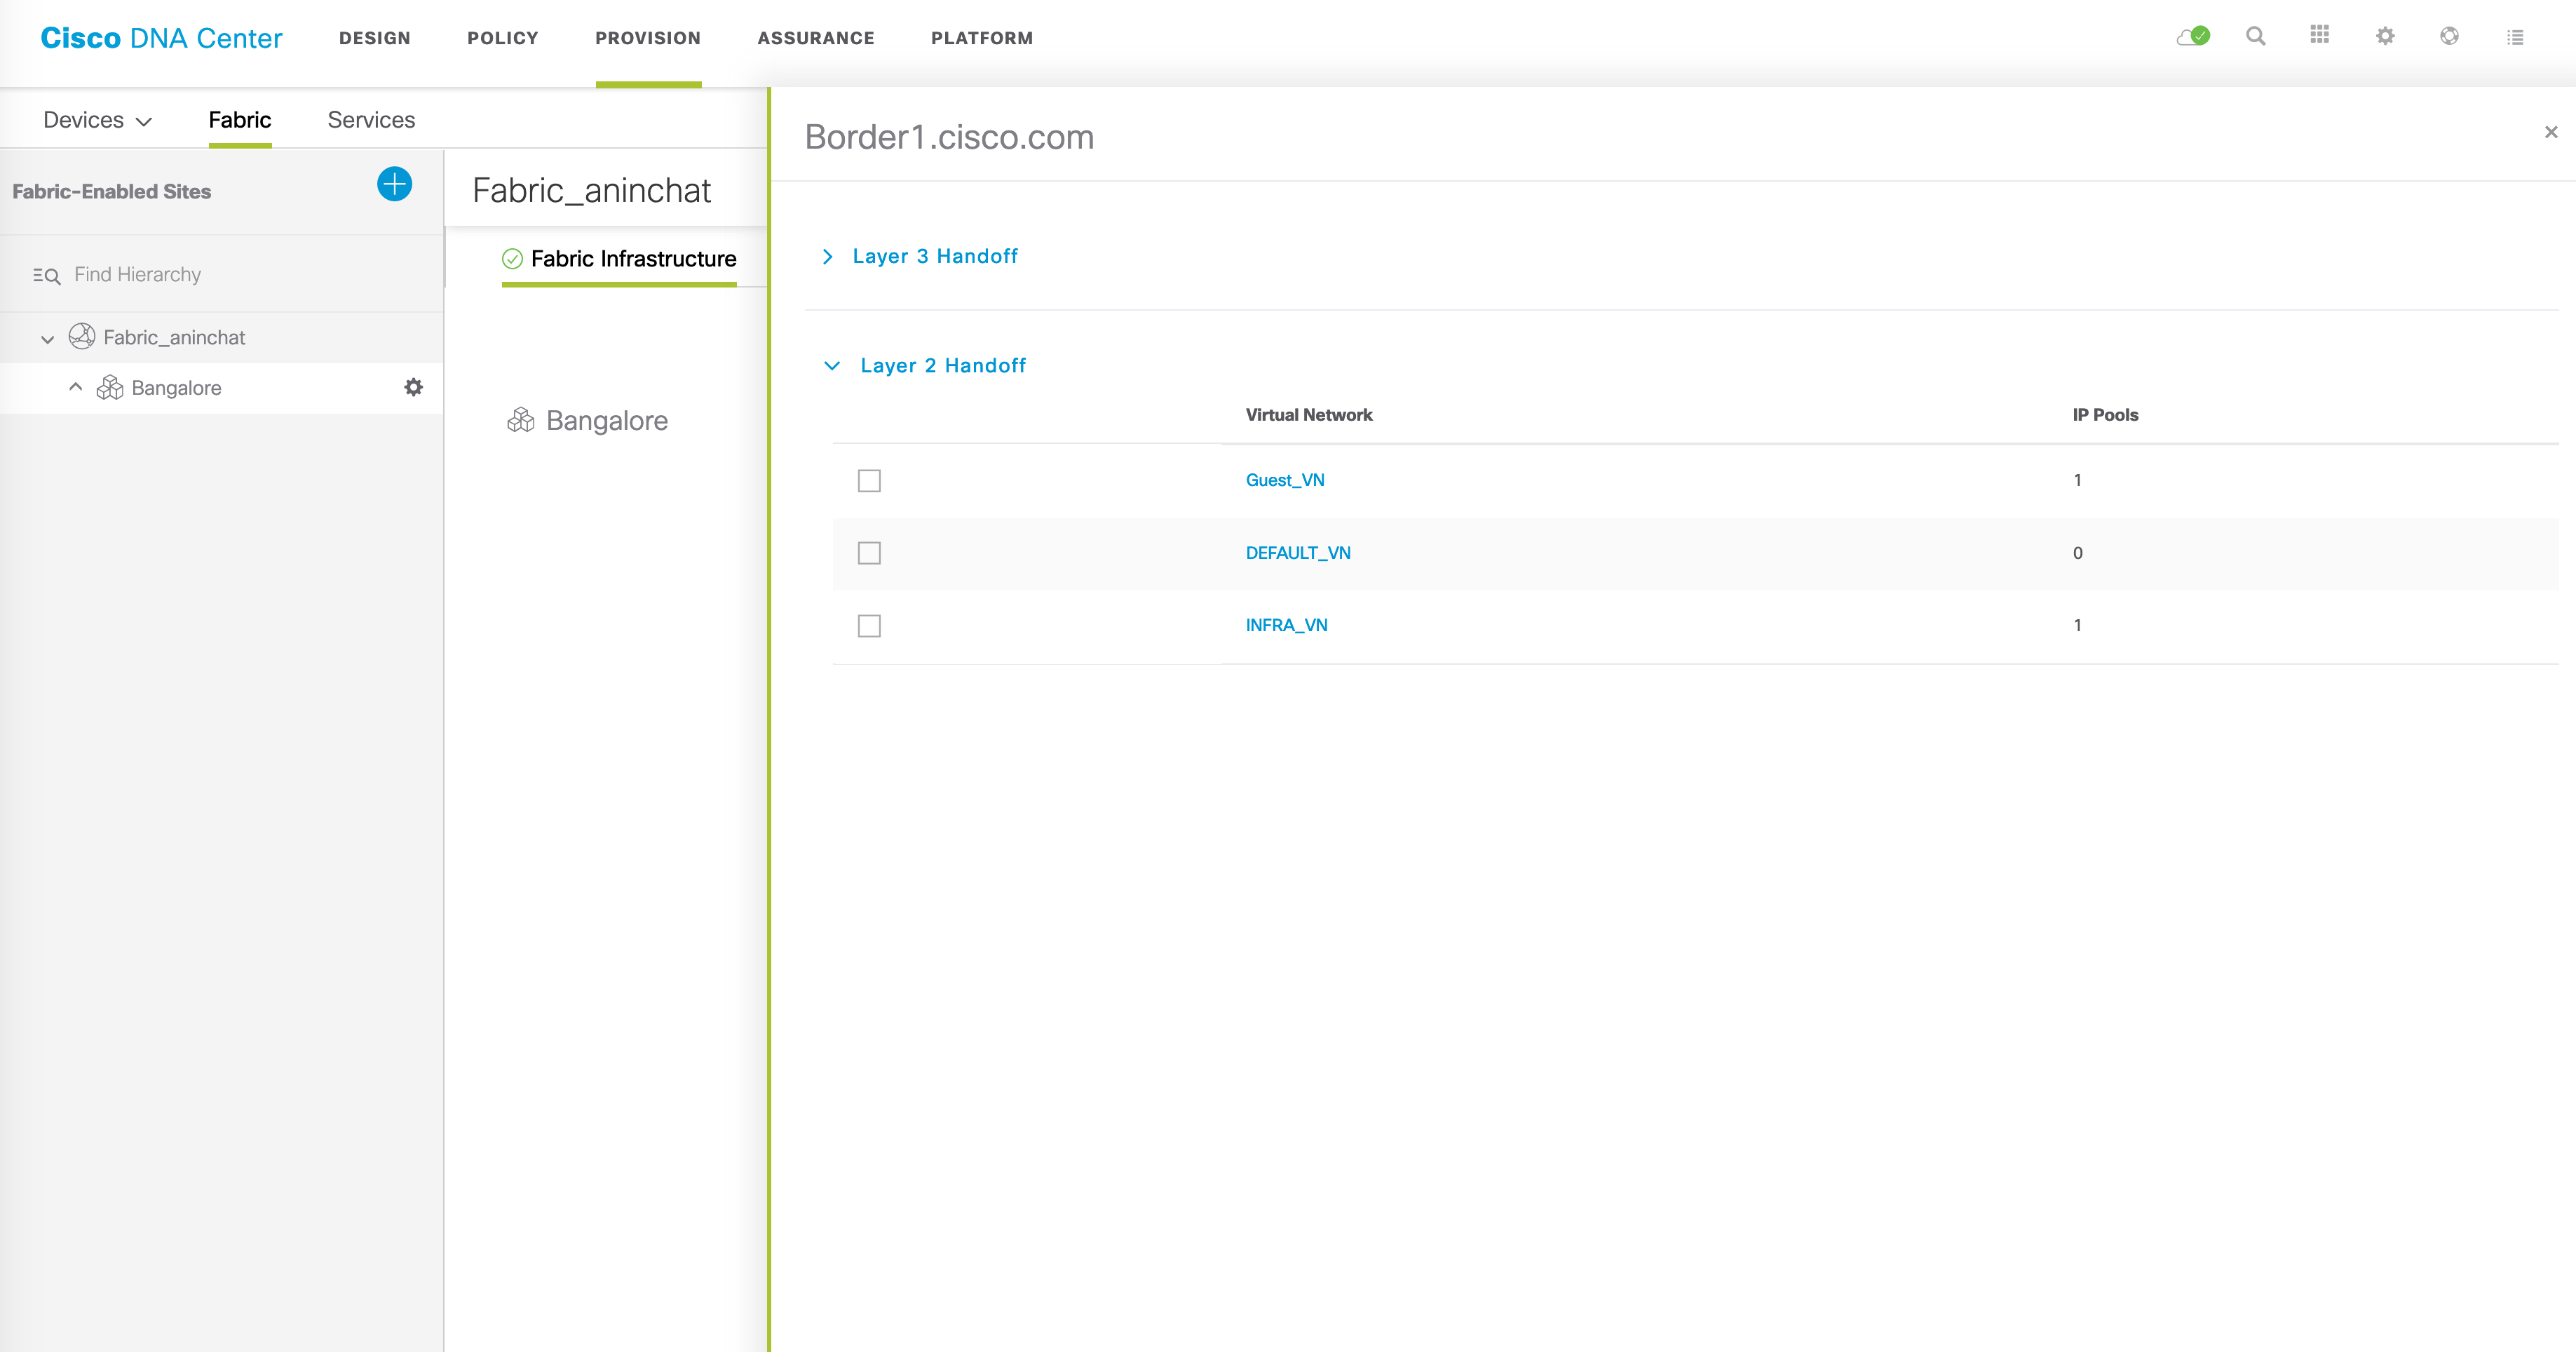Select Fabric_aninchat in the hierarchy tree
The width and height of the screenshot is (2576, 1352).
pos(174,337)
